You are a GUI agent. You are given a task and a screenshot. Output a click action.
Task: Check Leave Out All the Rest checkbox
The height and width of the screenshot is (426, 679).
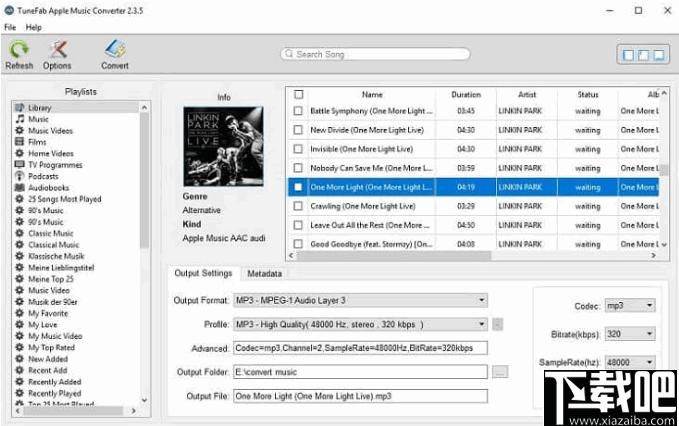[298, 225]
